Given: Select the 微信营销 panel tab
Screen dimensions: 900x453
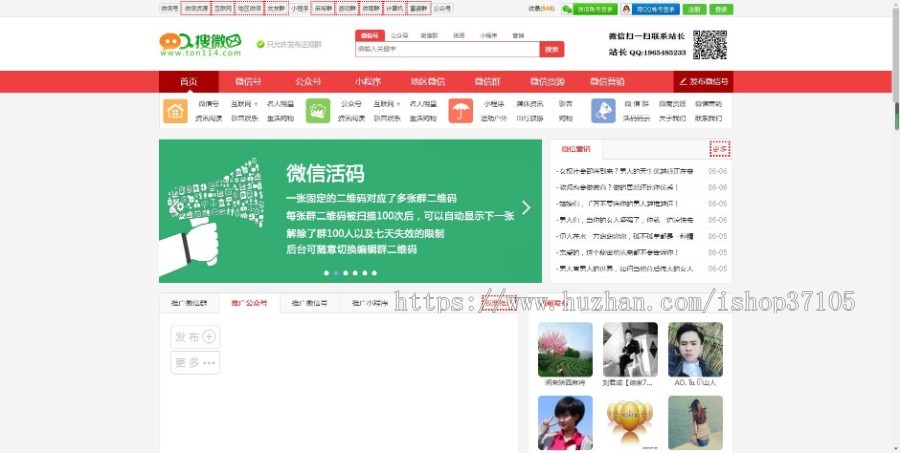Looking at the screenshot, I should pyautogui.click(x=576, y=149).
